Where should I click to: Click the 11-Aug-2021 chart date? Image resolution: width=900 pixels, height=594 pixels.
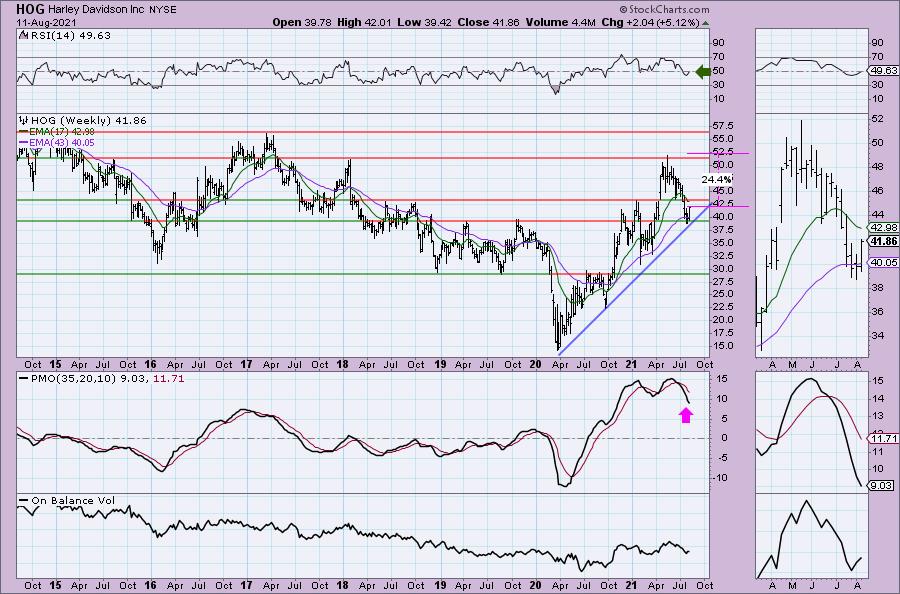(45, 23)
